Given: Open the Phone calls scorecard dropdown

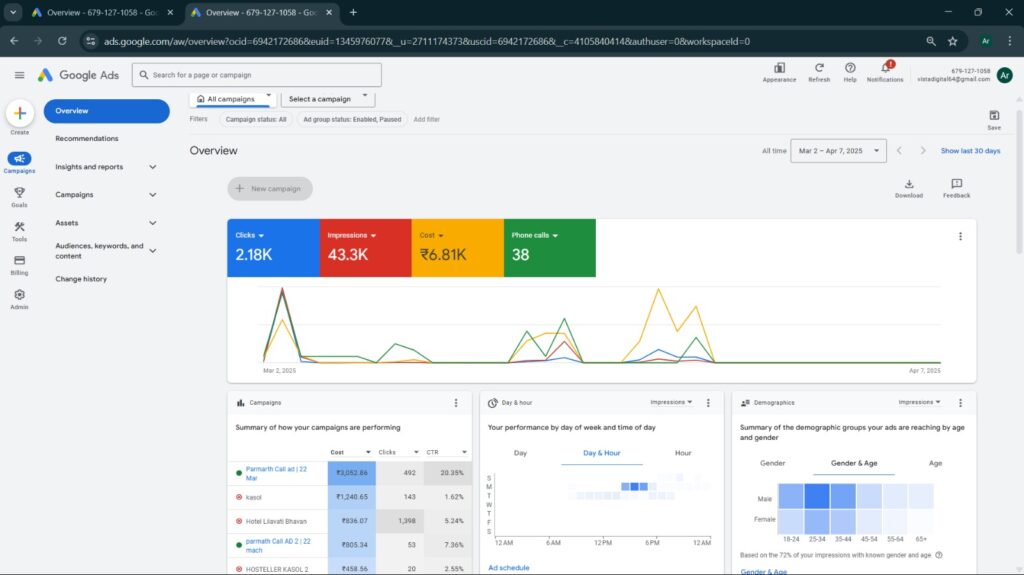Looking at the screenshot, I should pos(534,235).
